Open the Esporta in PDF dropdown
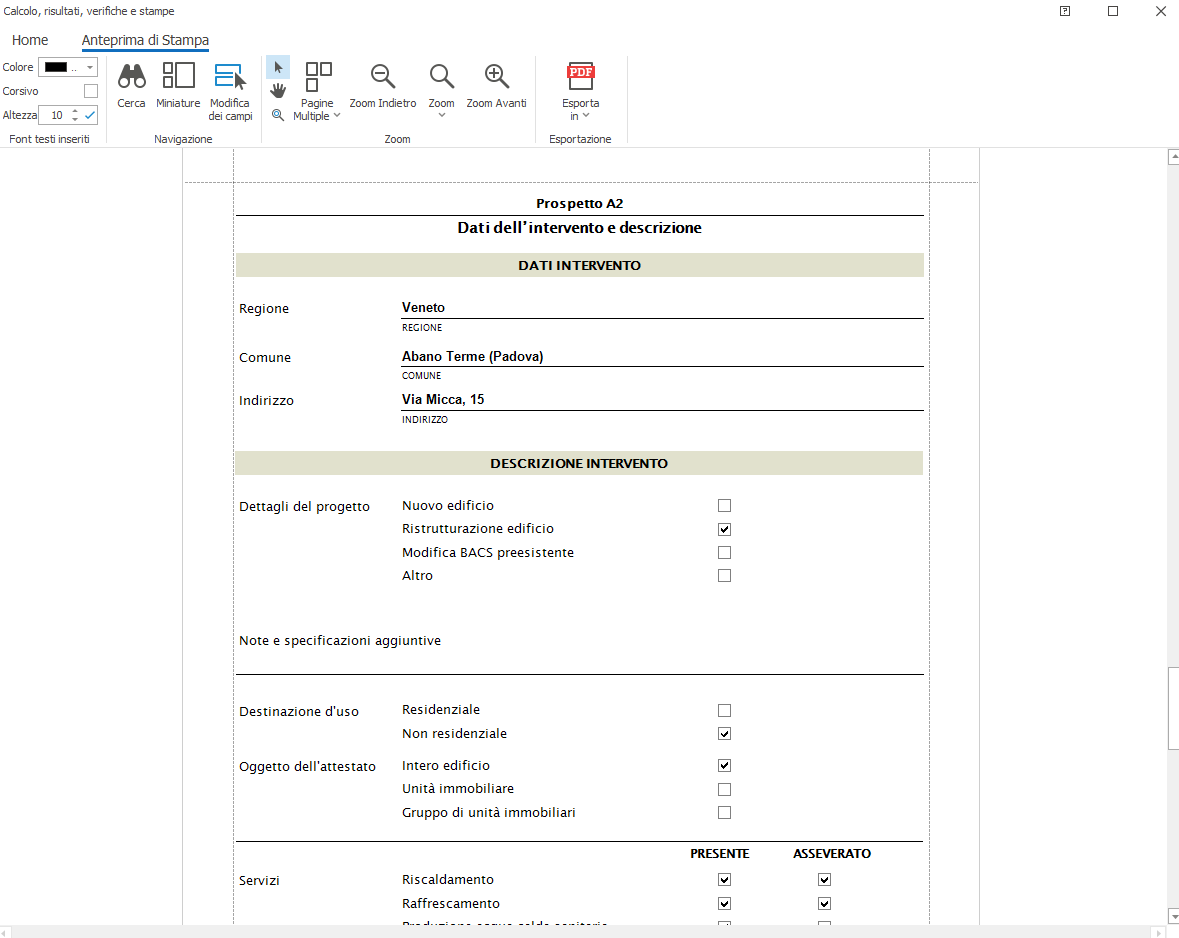1179x938 pixels. (580, 92)
